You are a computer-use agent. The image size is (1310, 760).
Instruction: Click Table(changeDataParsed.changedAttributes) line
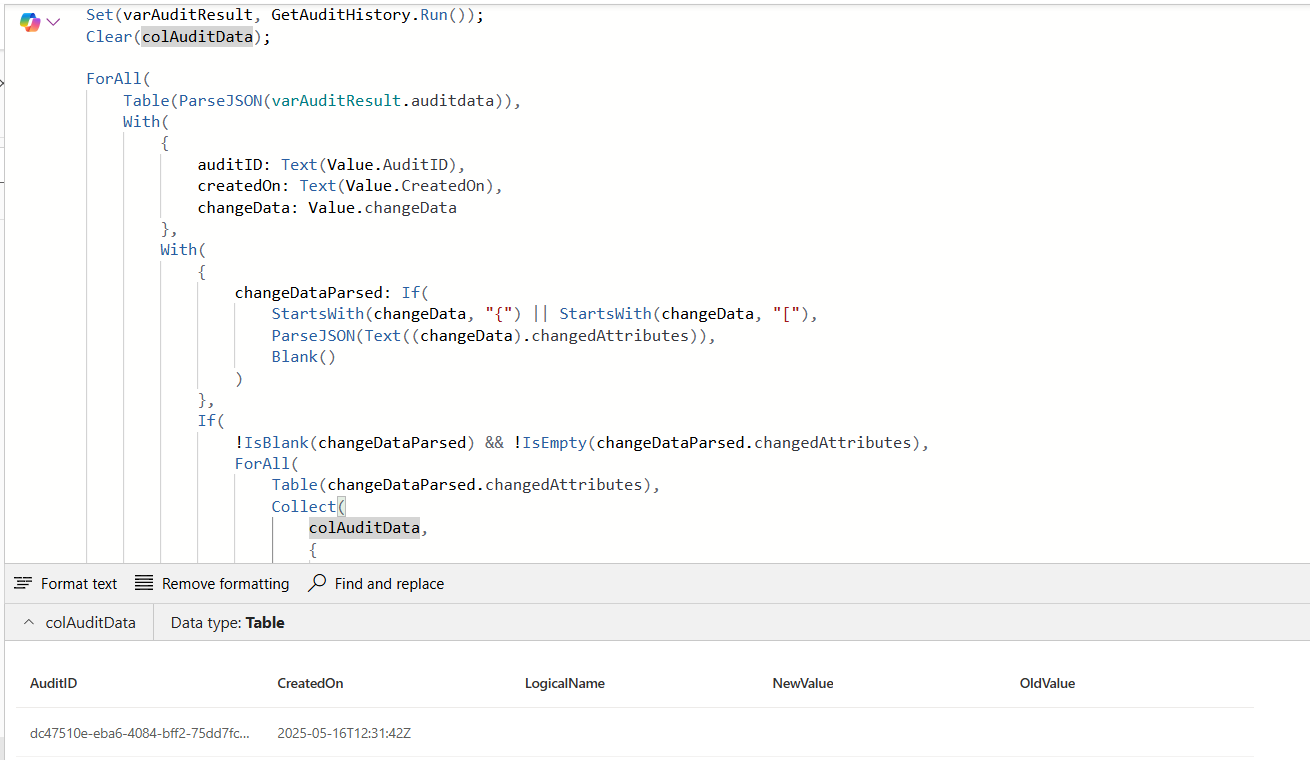[x=466, y=485]
